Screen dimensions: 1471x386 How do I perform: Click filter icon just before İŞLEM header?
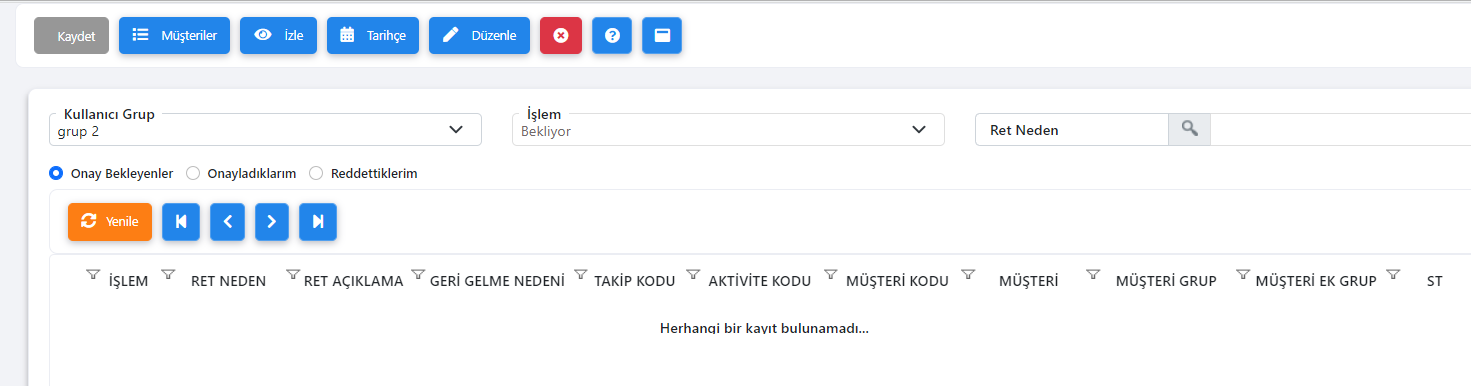click(93, 274)
